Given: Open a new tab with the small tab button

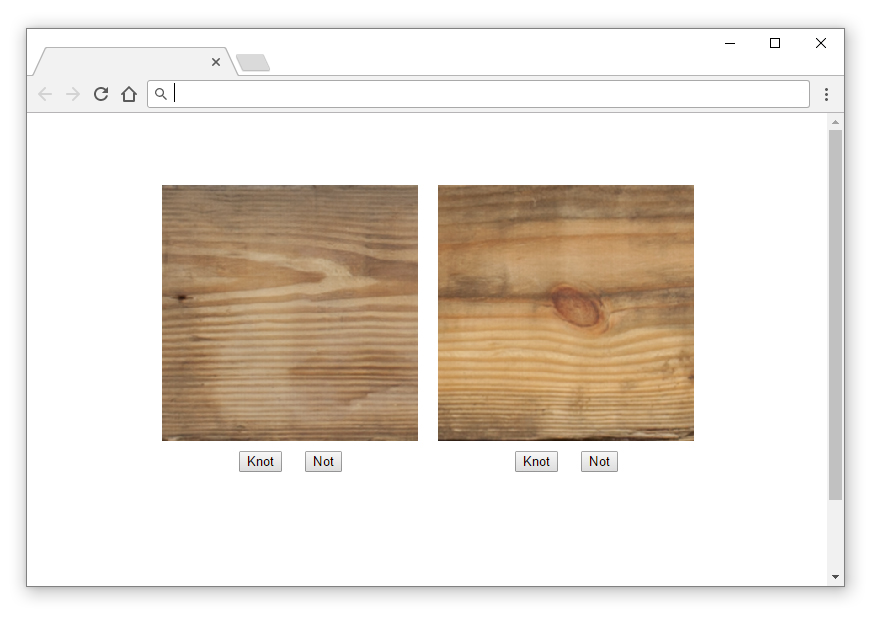Looking at the screenshot, I should (x=253, y=63).
